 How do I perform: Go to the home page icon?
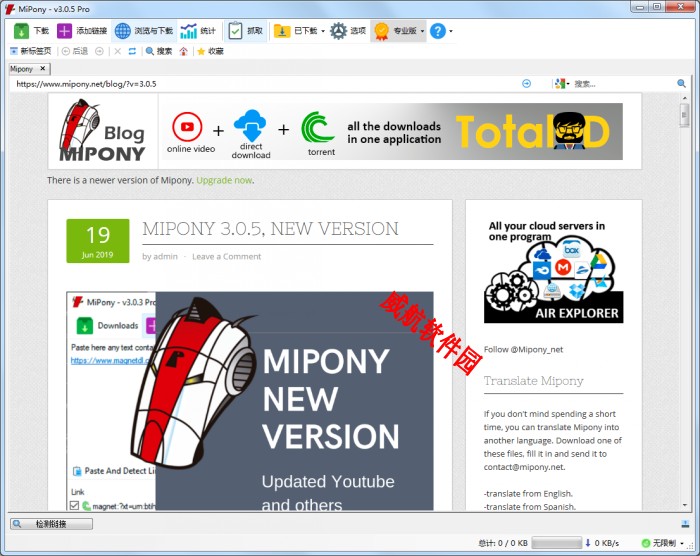183,51
